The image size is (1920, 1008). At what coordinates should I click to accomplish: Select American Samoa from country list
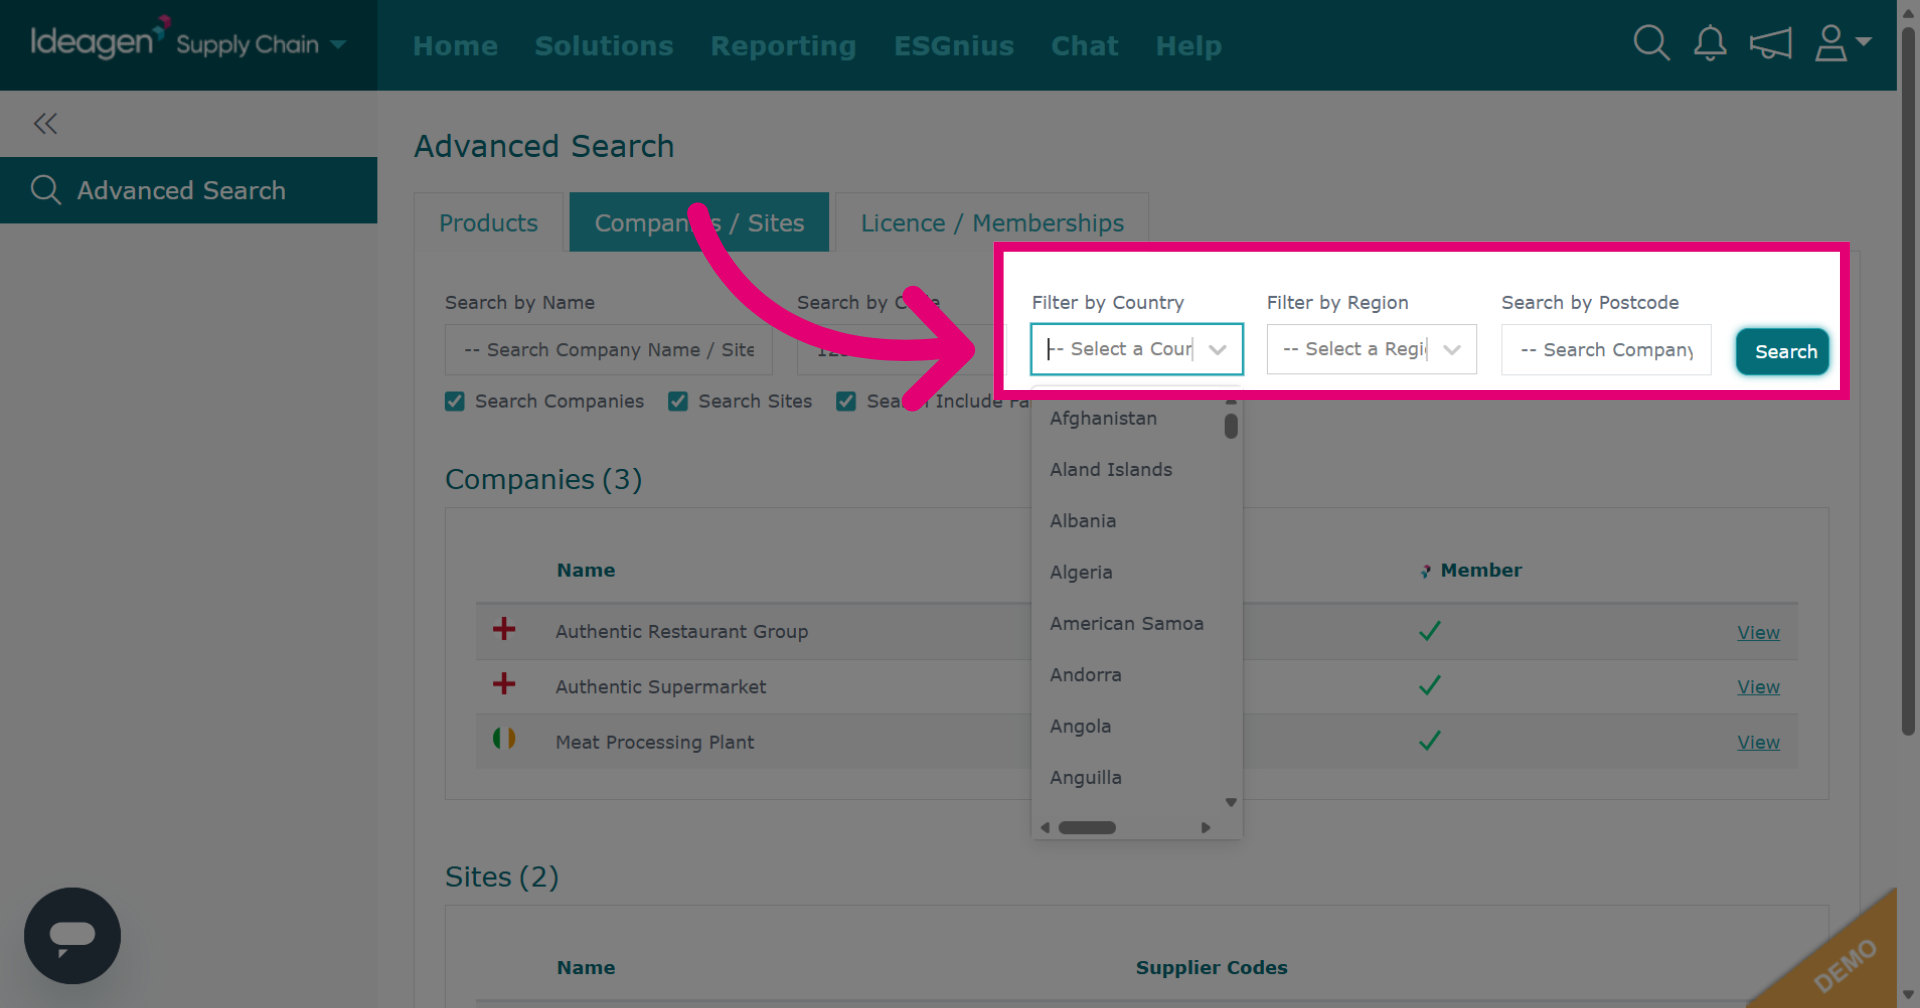pos(1127,623)
